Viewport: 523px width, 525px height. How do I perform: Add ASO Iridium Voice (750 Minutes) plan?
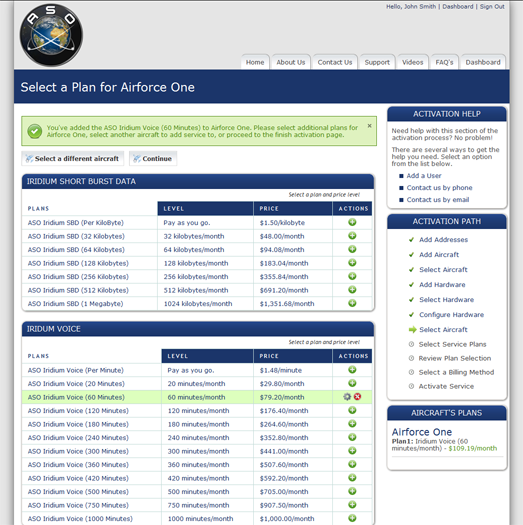pyautogui.click(x=352, y=505)
